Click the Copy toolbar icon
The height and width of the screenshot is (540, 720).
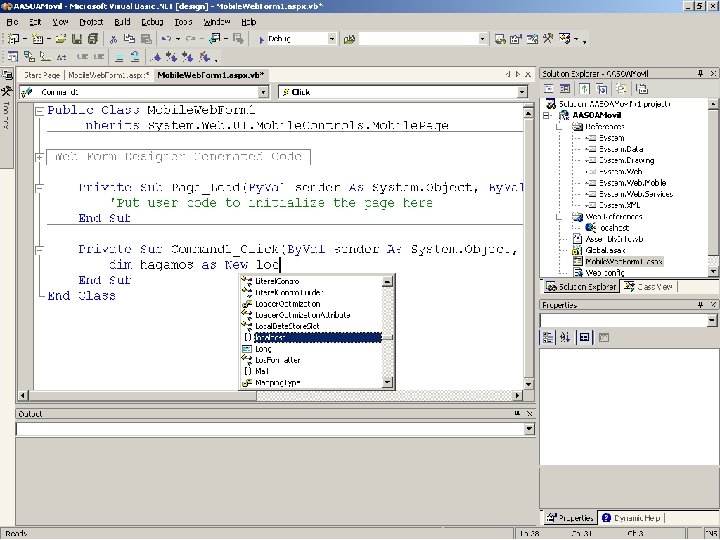[x=129, y=39]
